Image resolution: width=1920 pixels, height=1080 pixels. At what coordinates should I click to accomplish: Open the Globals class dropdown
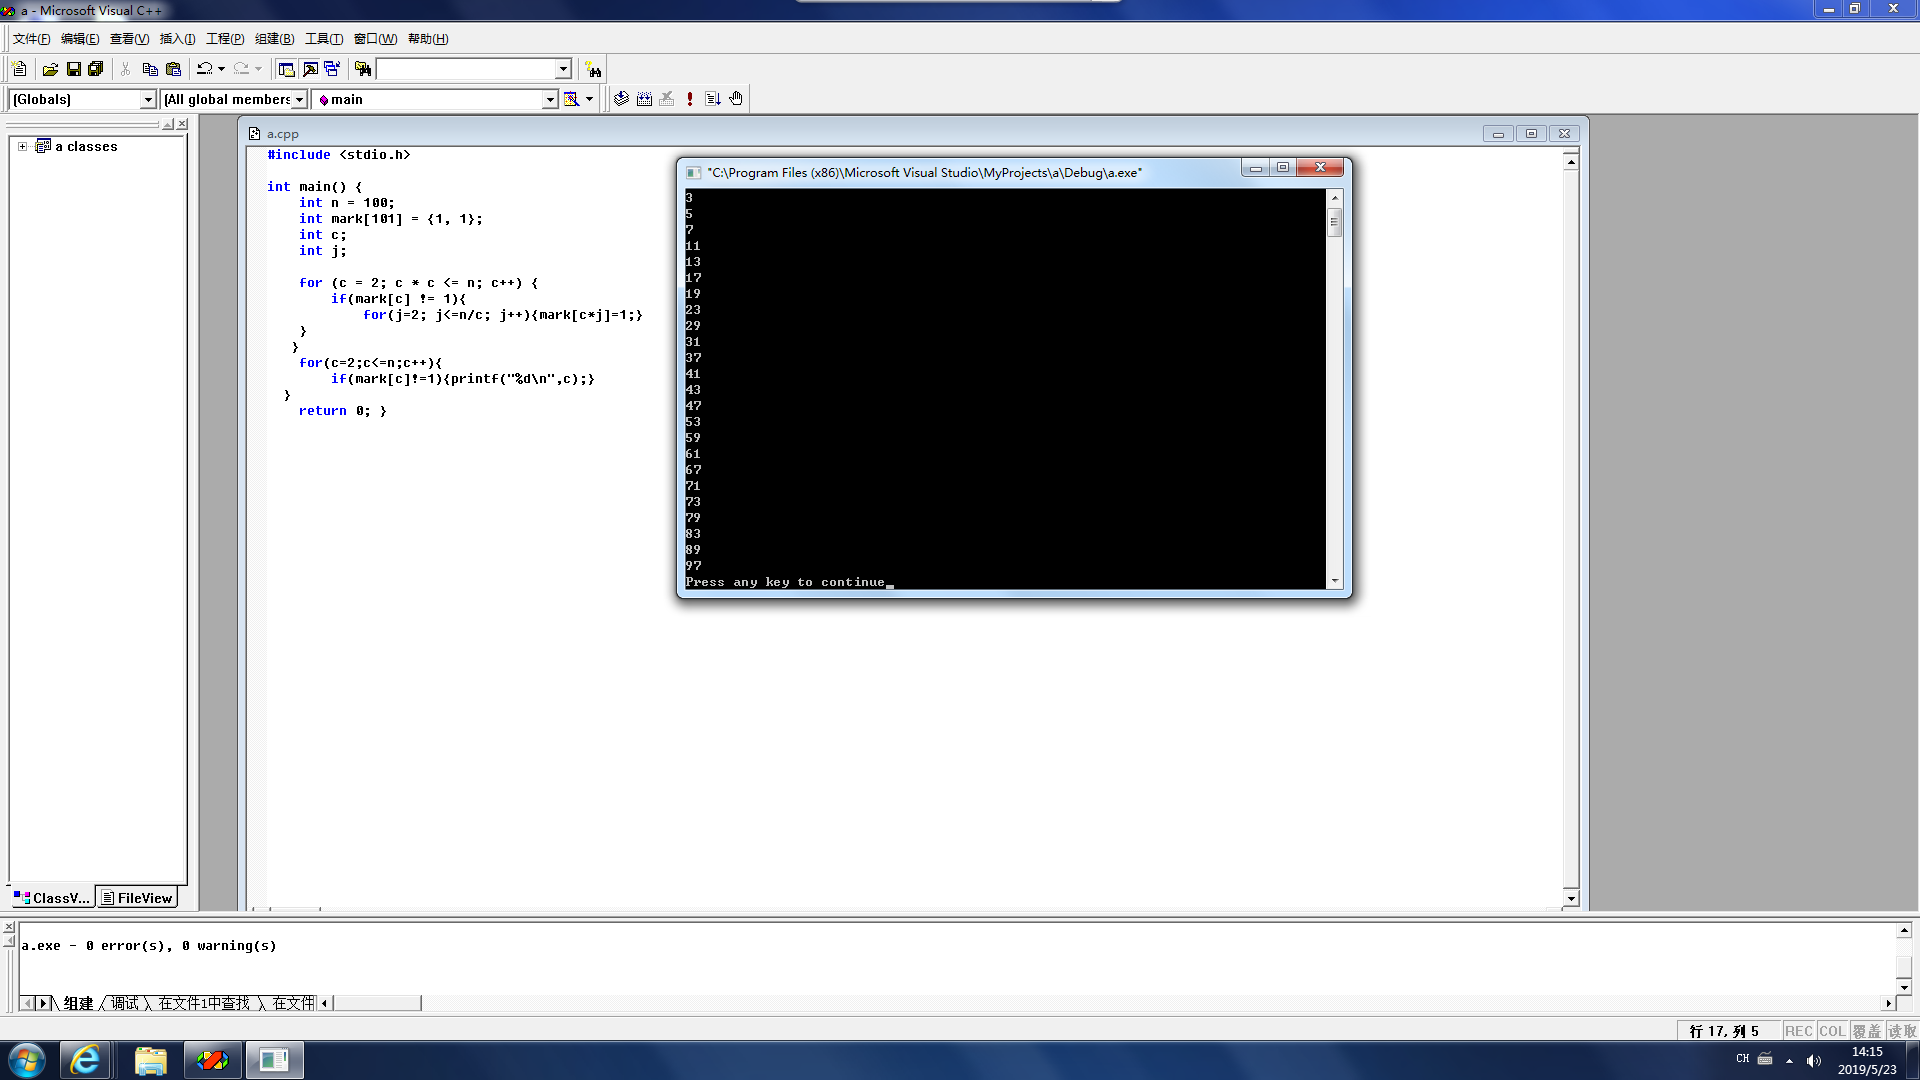(148, 99)
